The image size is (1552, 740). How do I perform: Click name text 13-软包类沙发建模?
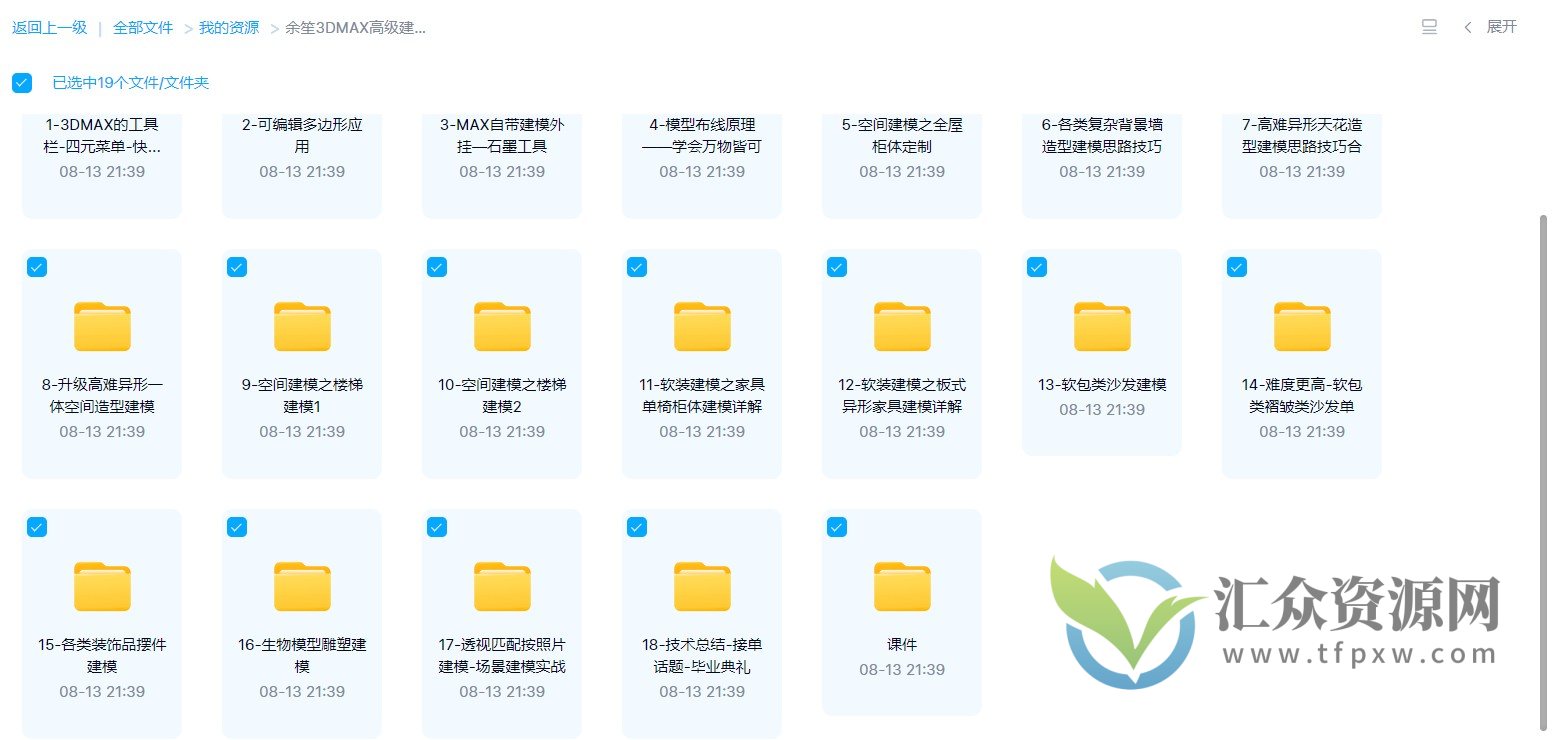[x=1102, y=385]
